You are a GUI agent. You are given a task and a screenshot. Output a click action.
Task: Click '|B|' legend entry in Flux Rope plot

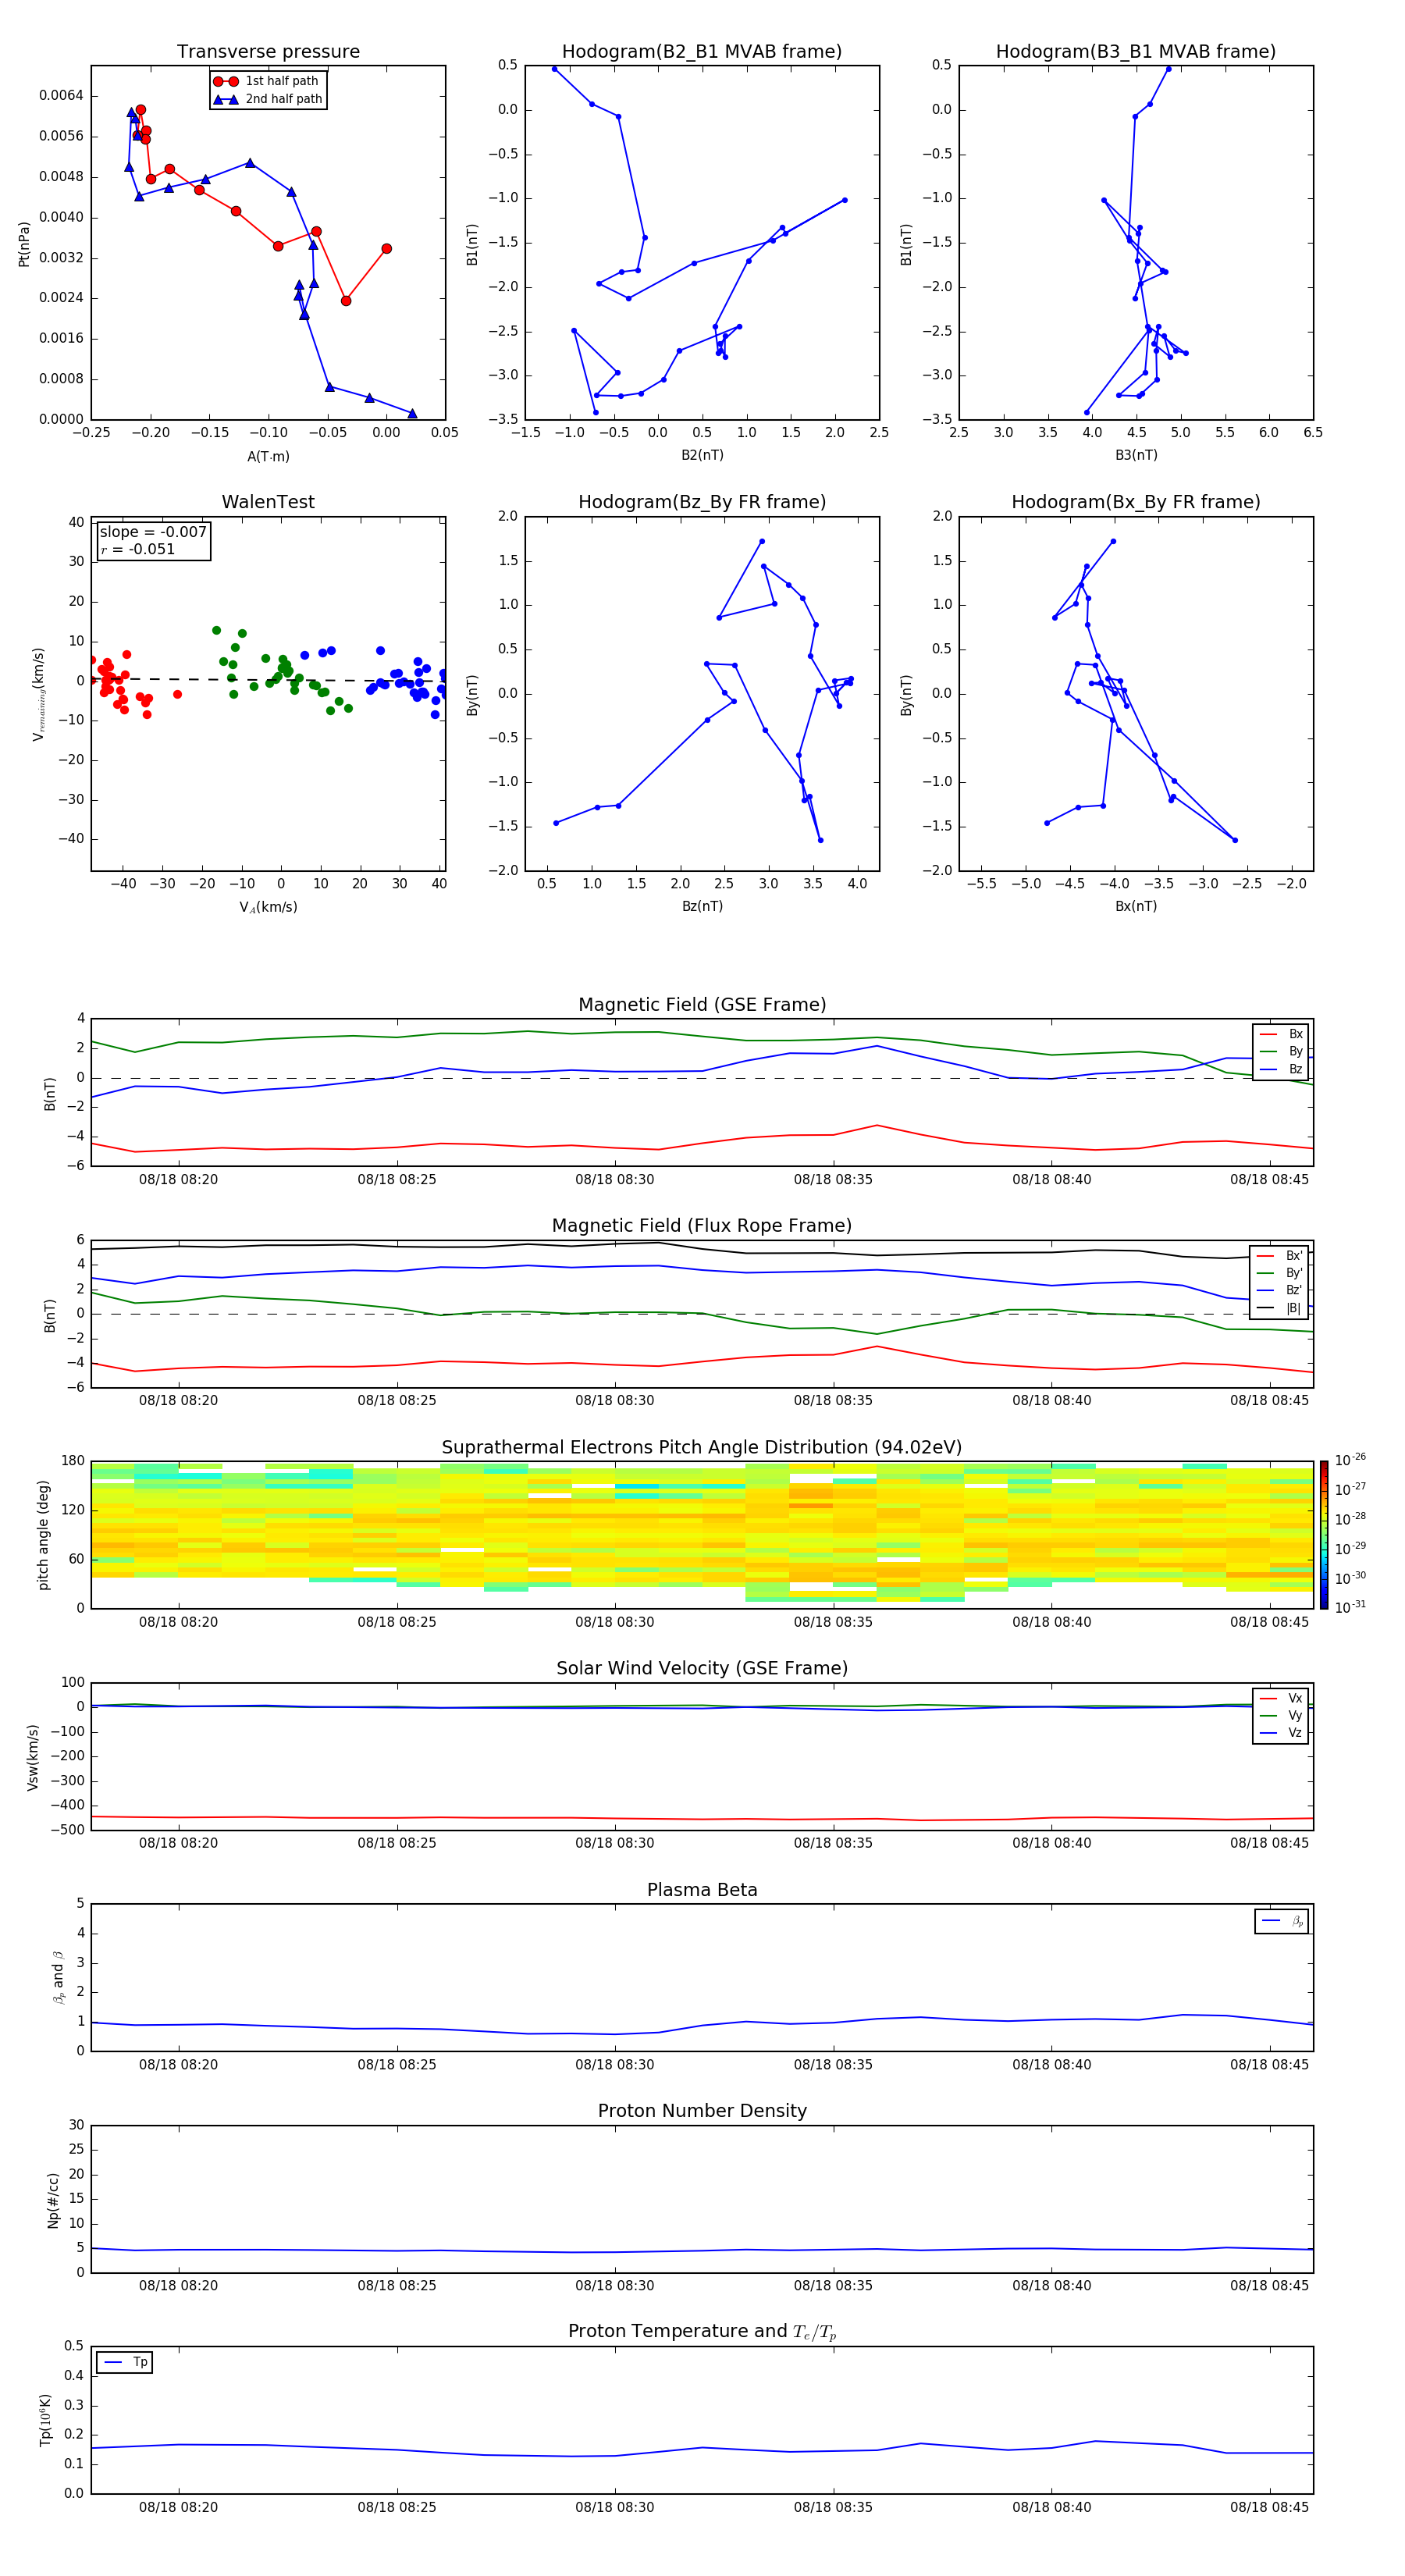pos(1280,1308)
